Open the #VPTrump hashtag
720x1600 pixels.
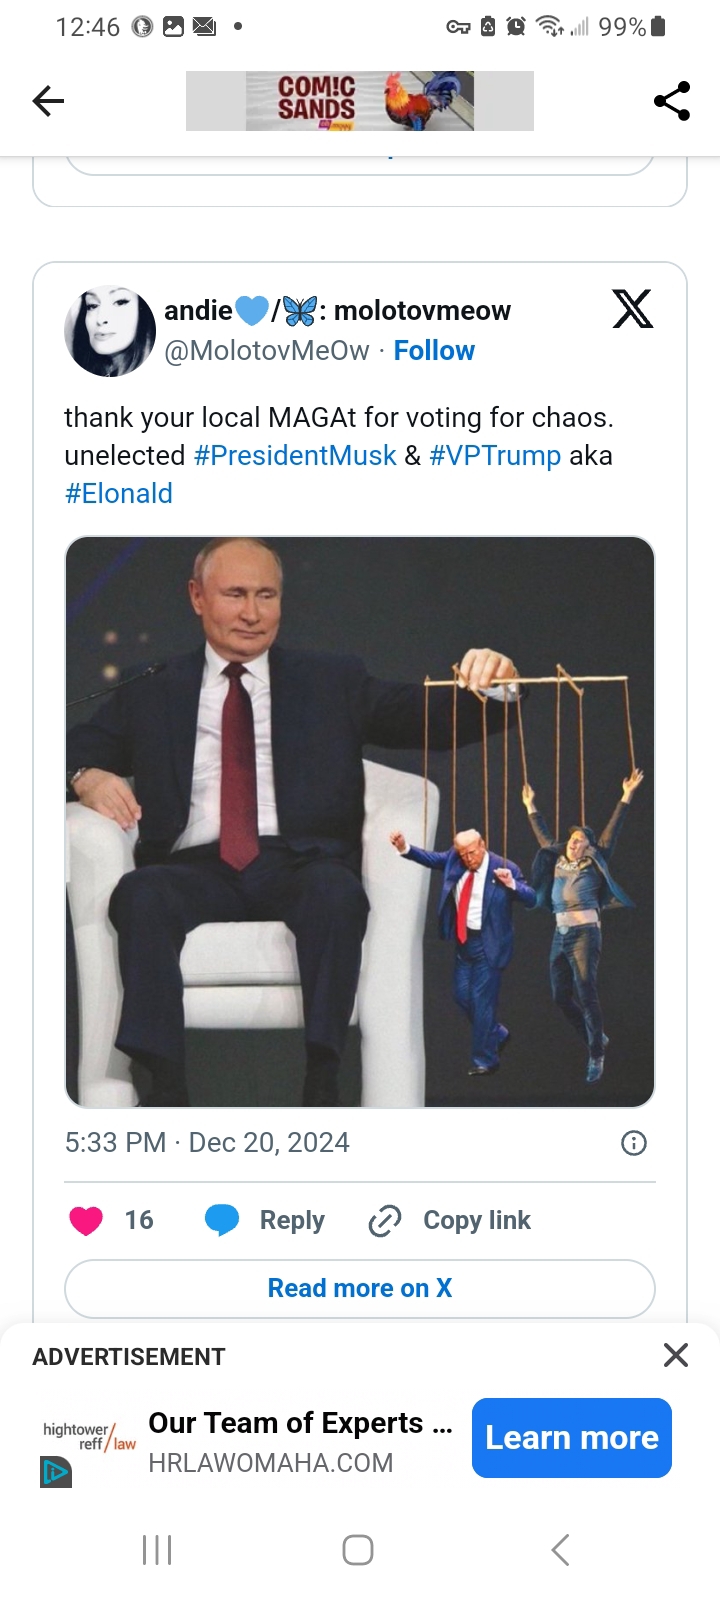pyautogui.click(x=495, y=456)
